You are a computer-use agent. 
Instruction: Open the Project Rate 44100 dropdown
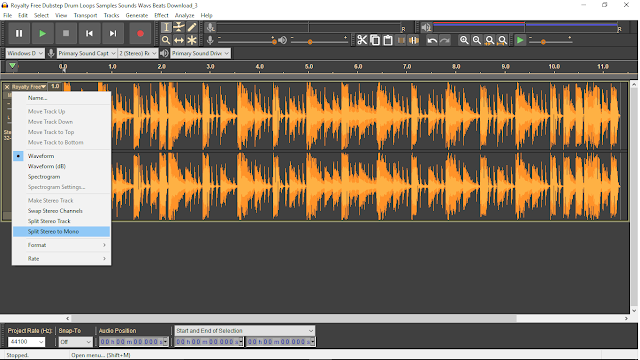27,342
